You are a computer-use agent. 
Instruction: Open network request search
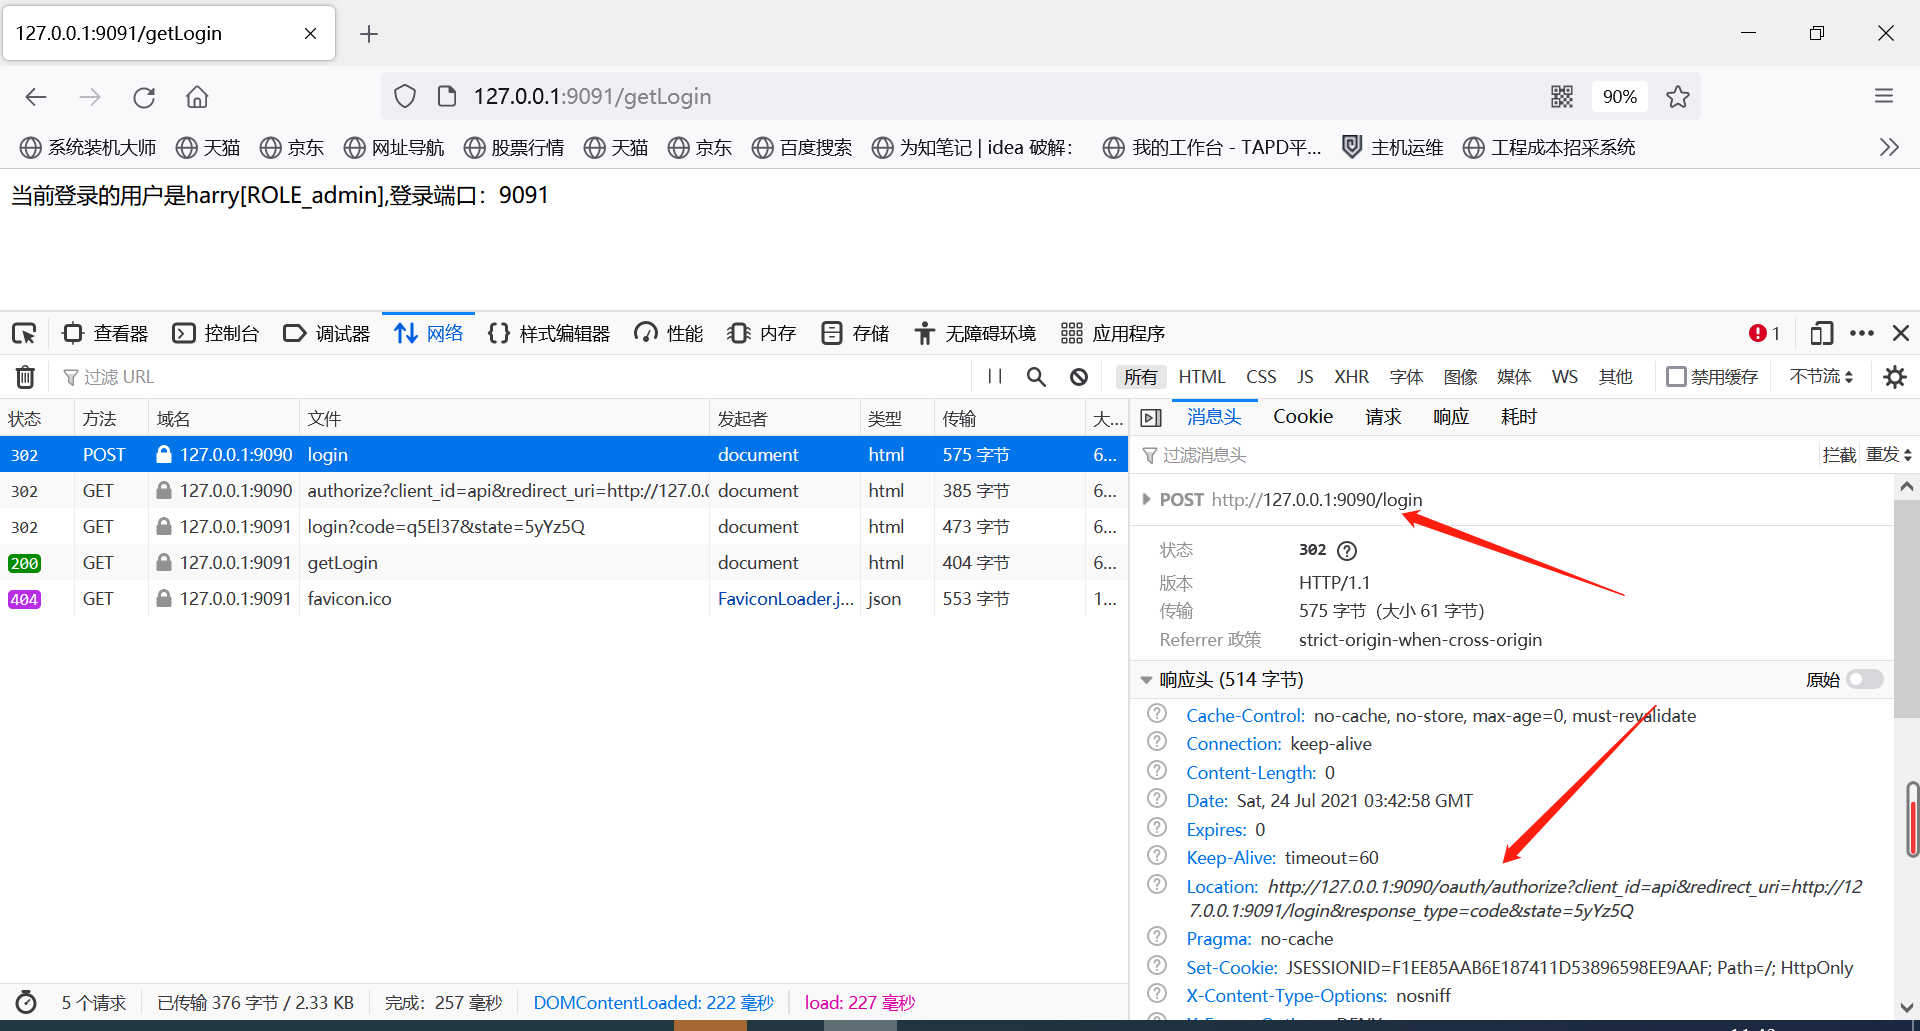point(1036,377)
